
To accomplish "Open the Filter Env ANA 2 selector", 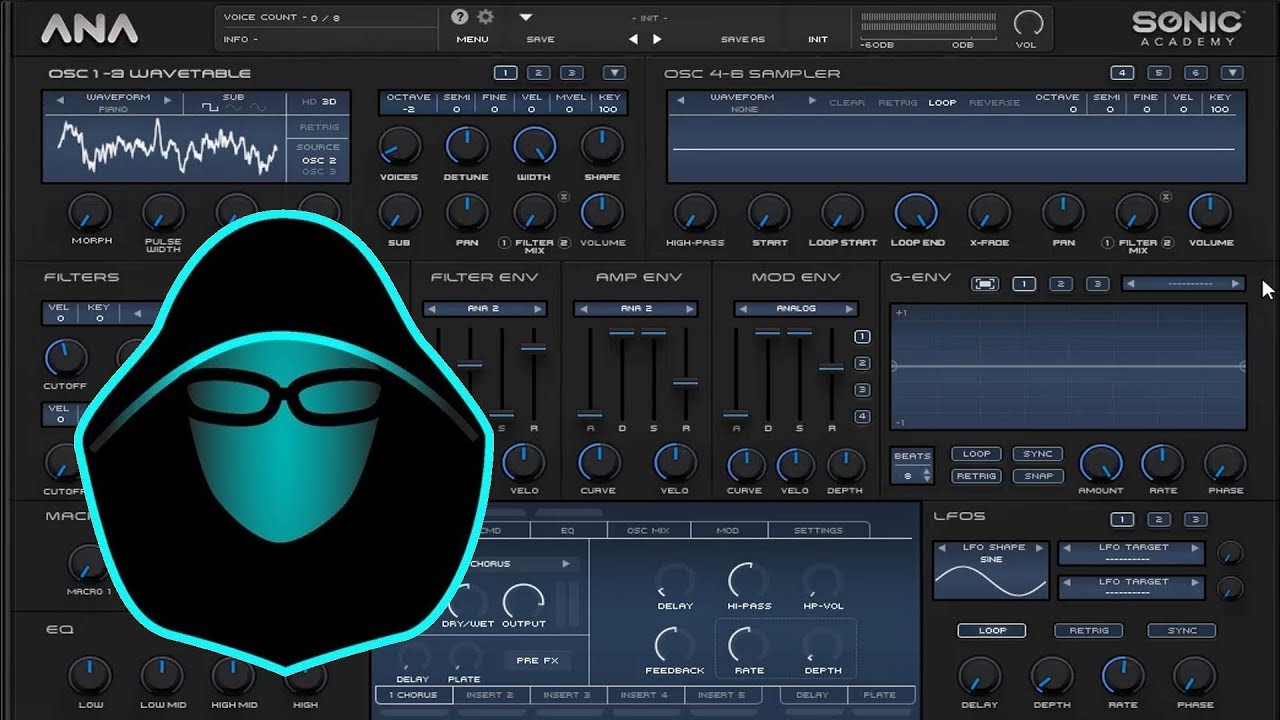I will (x=484, y=309).
